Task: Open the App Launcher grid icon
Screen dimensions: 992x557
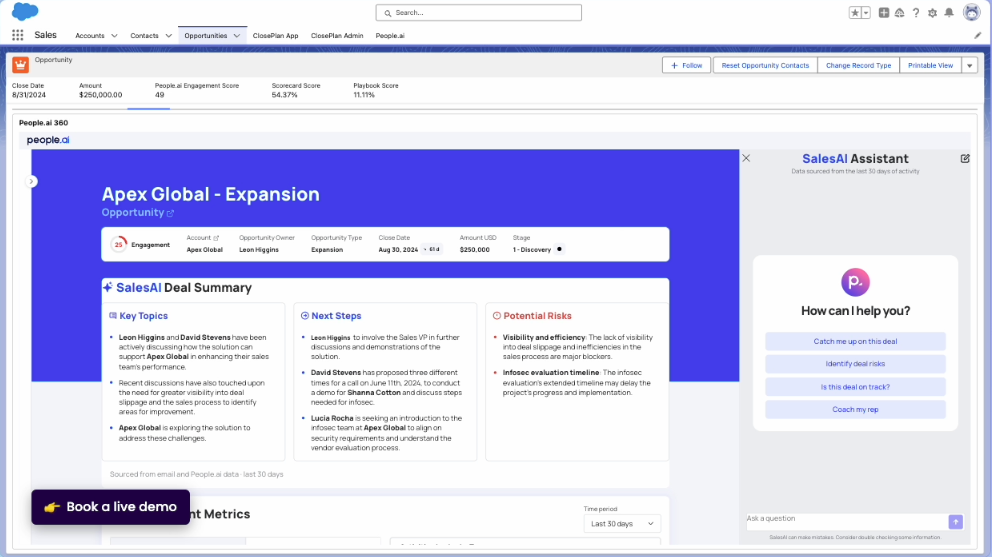Action: tap(18, 35)
